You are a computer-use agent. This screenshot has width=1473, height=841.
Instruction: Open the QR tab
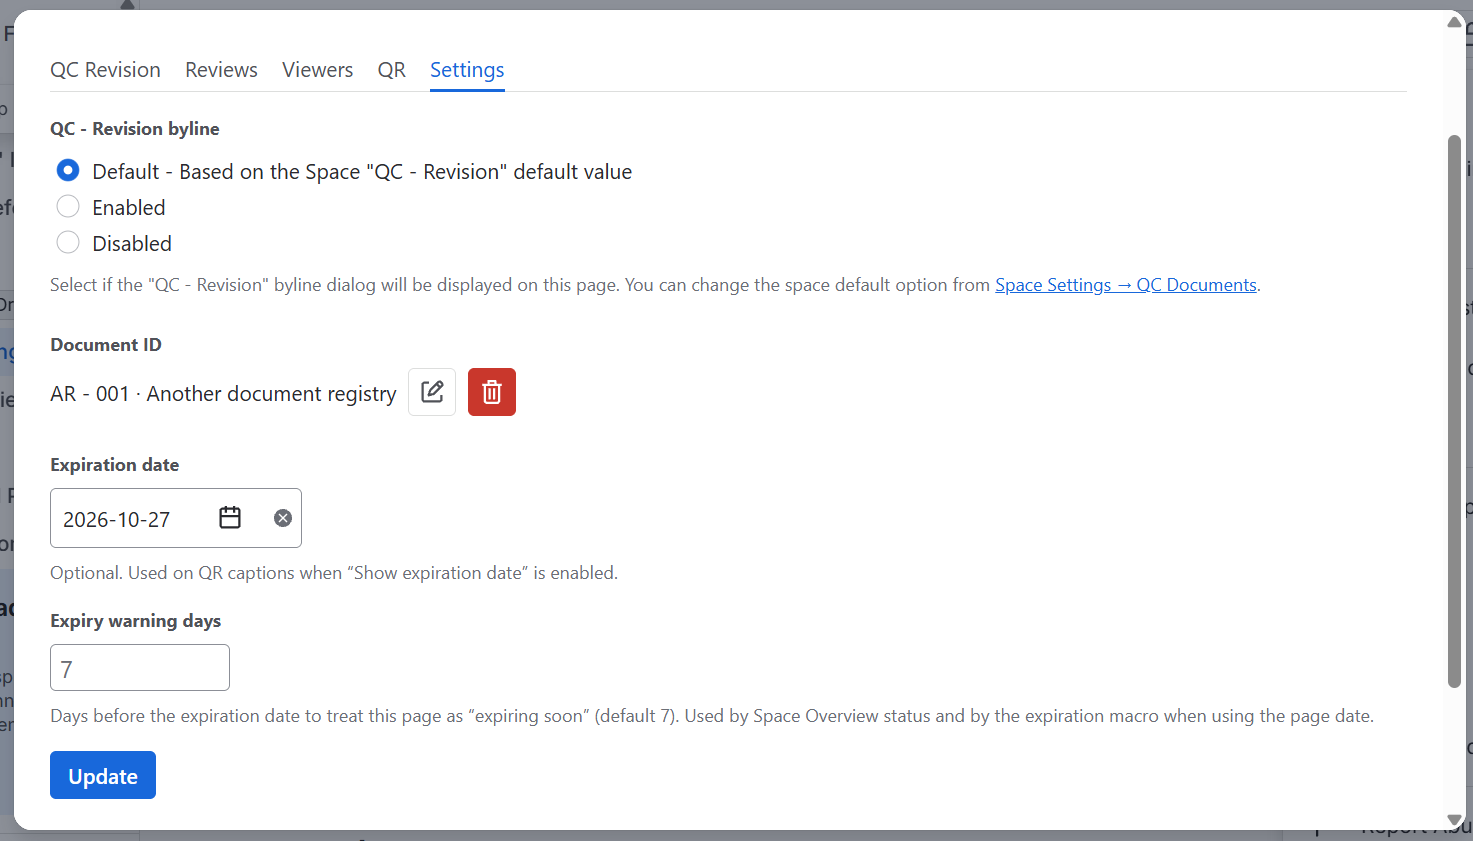point(391,70)
